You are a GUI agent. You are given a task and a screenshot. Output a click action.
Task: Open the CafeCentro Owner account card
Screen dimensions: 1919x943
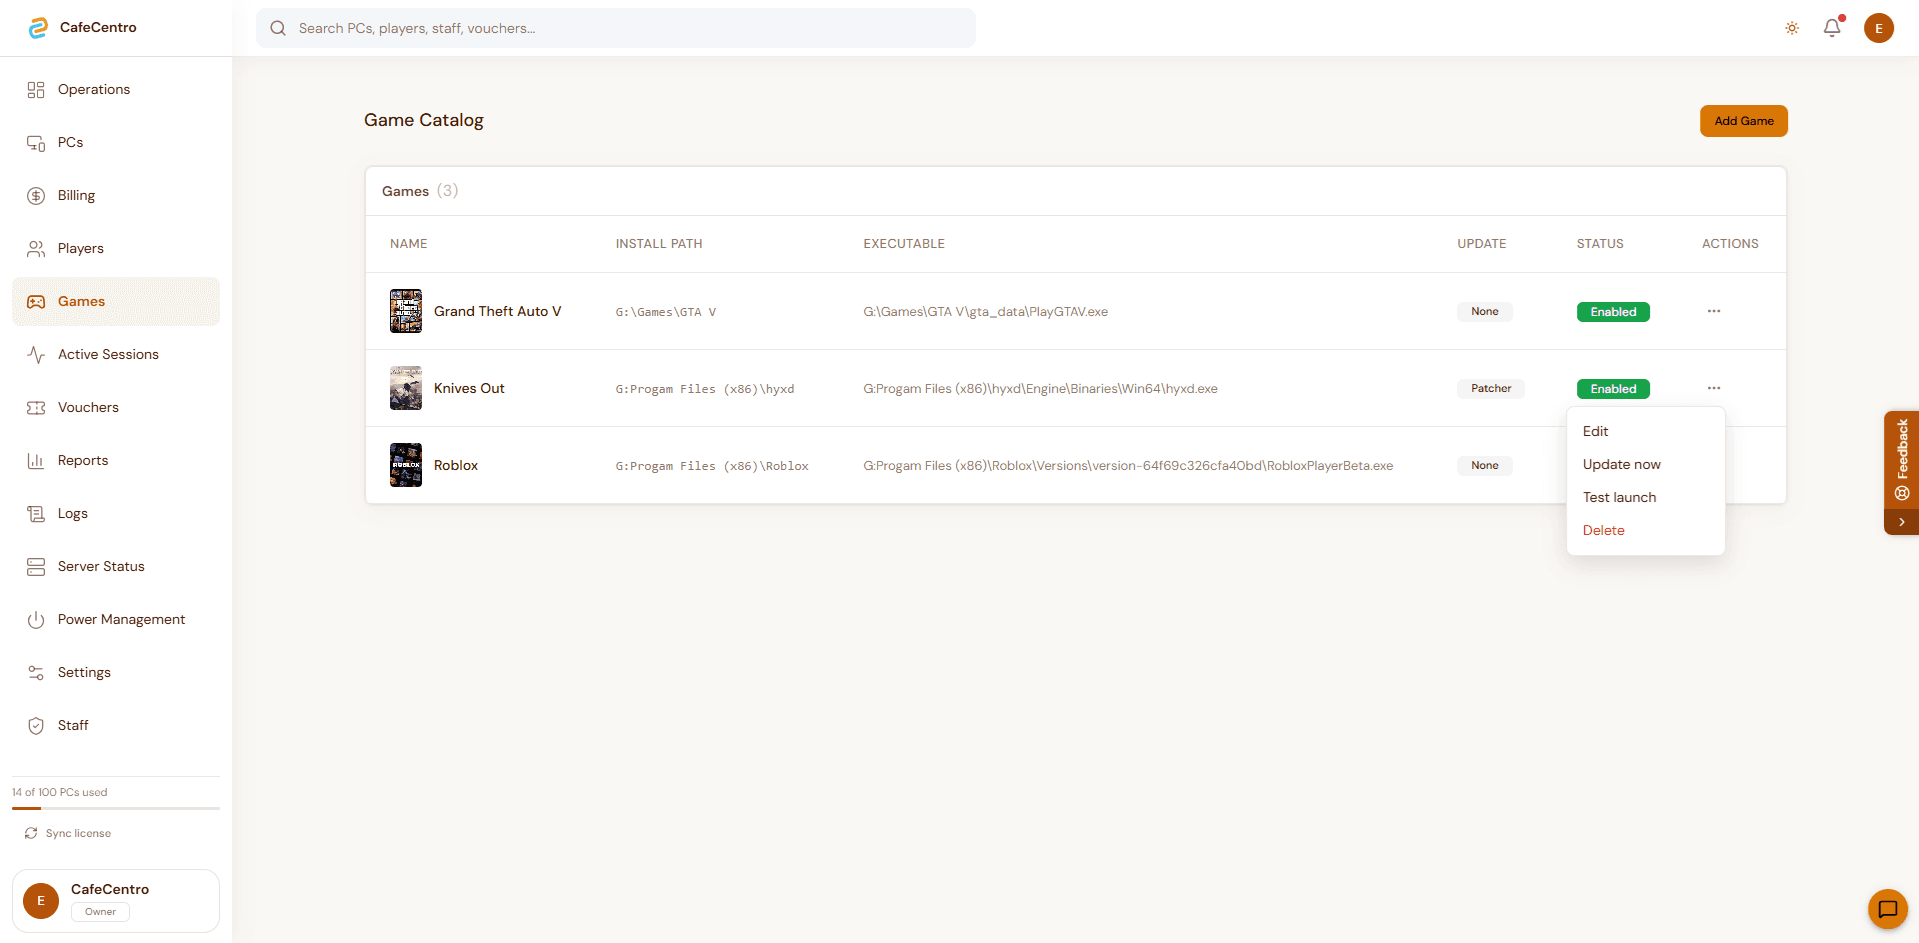116,901
